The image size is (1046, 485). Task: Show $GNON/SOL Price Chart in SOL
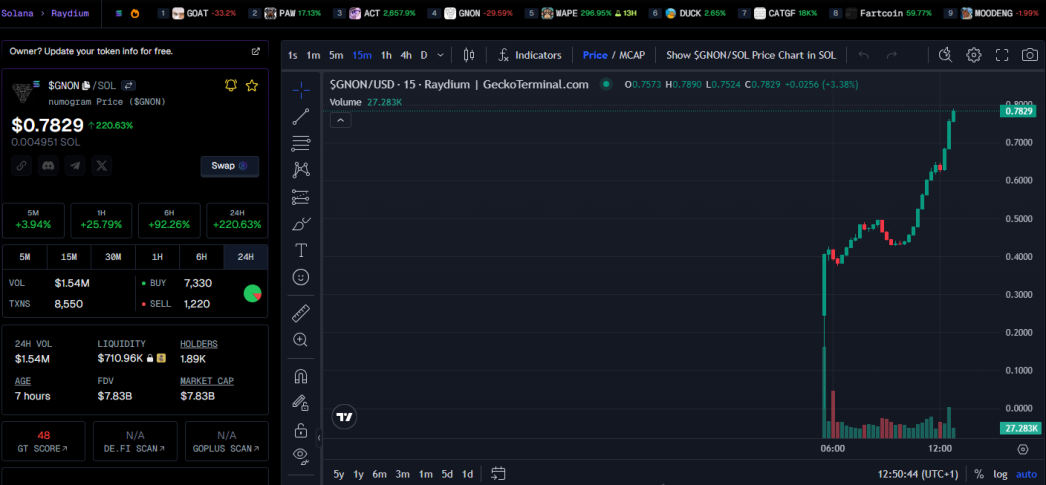coord(750,55)
